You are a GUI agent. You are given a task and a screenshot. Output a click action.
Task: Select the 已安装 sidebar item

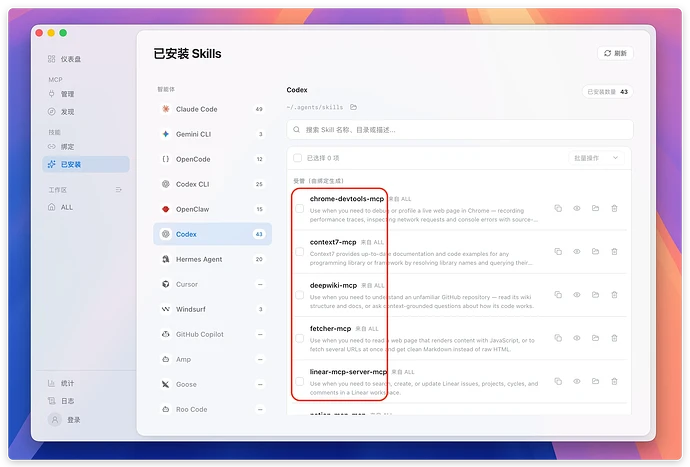point(86,164)
